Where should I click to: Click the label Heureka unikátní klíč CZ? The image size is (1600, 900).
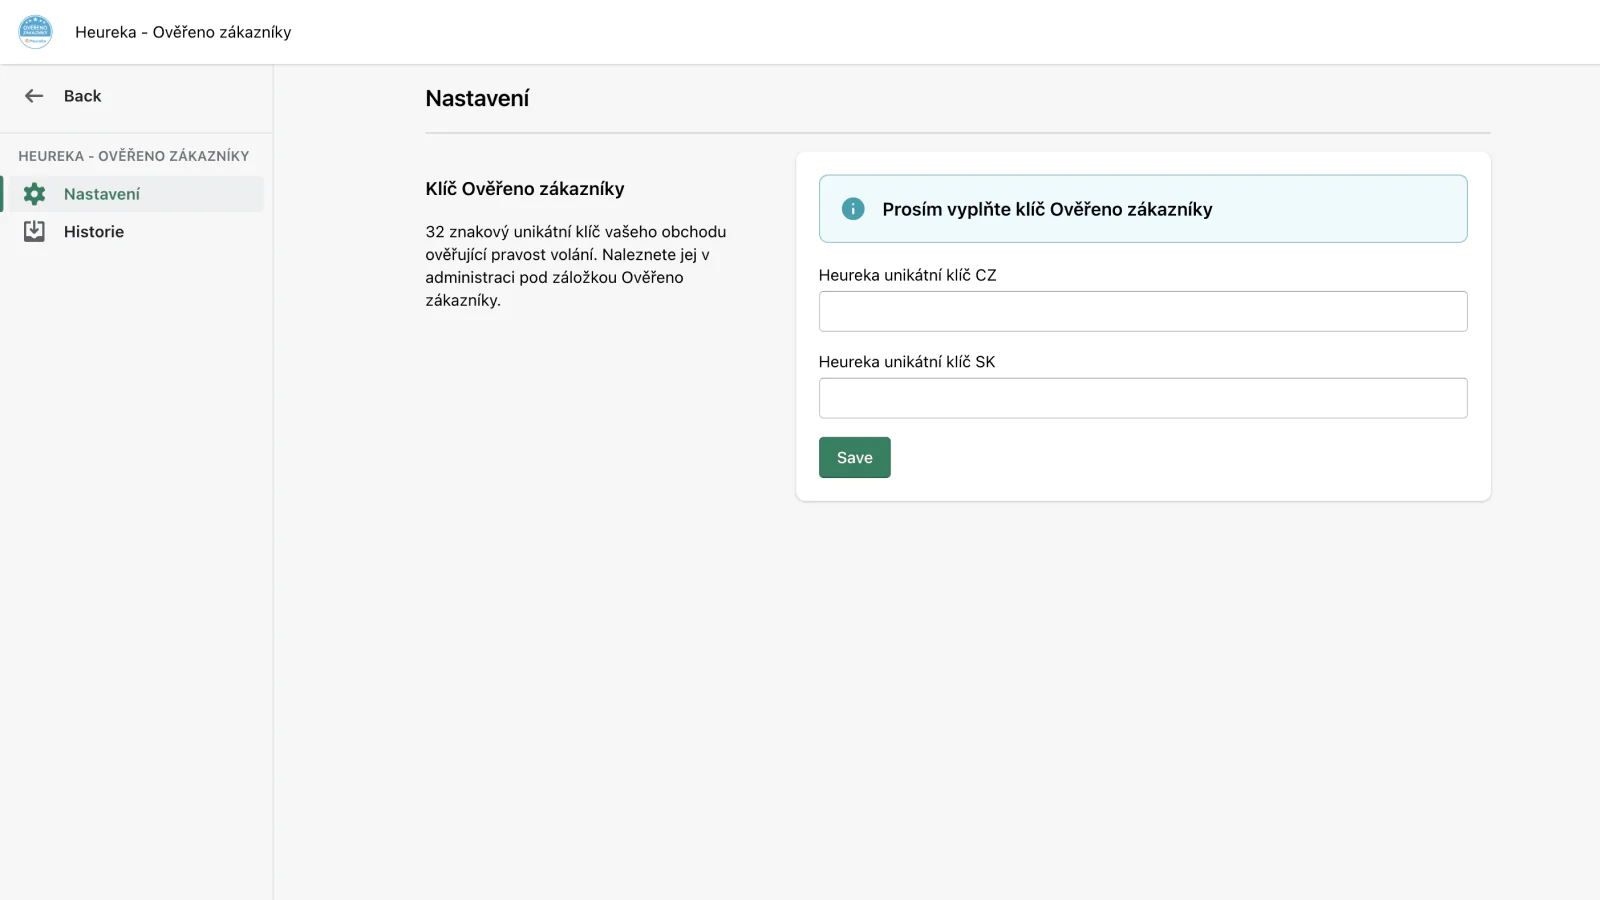pyautogui.click(x=908, y=275)
